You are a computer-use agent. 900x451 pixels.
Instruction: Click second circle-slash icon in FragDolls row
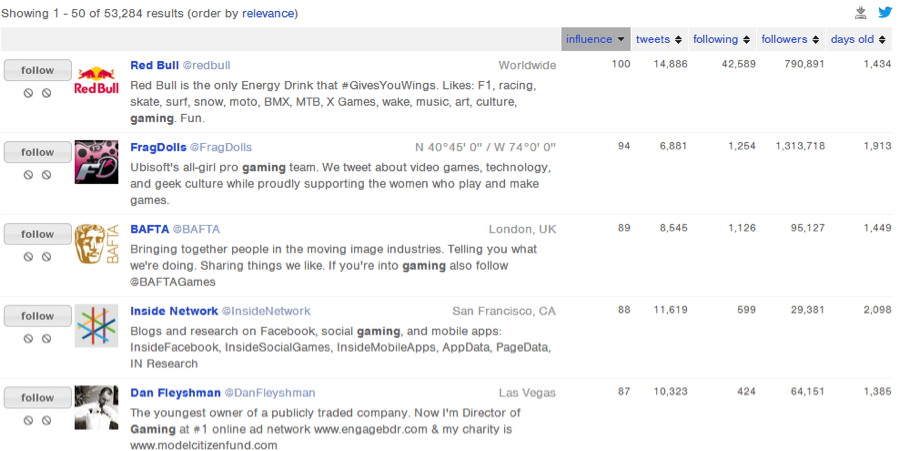click(46, 175)
